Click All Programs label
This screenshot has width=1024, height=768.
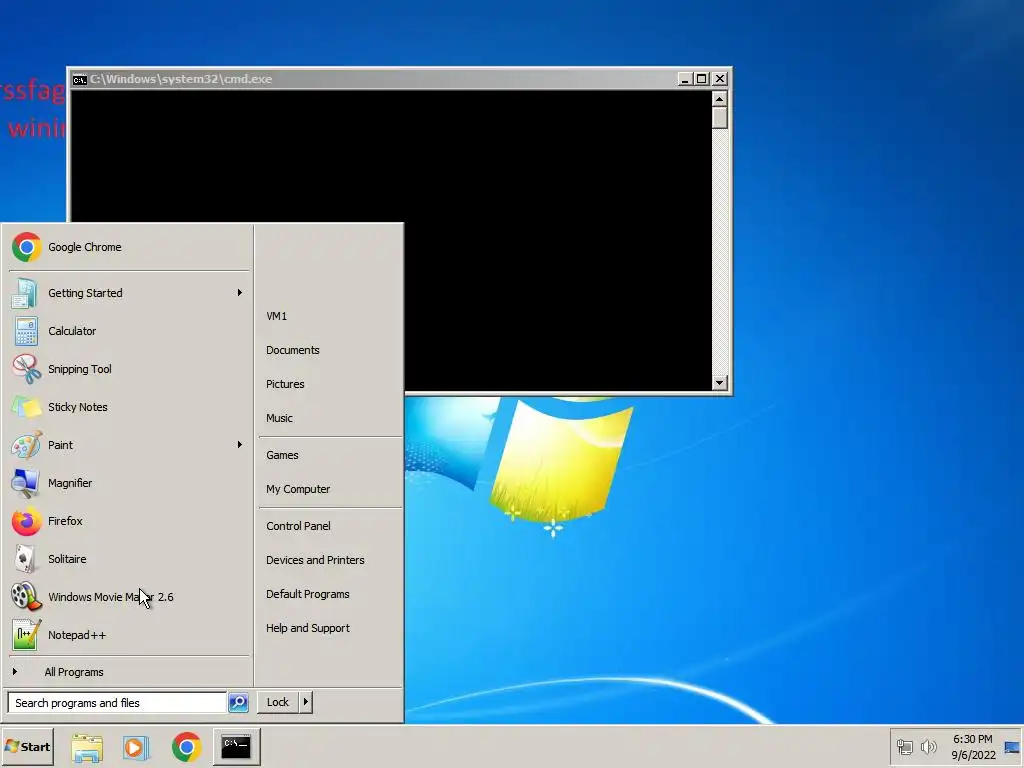coord(74,672)
